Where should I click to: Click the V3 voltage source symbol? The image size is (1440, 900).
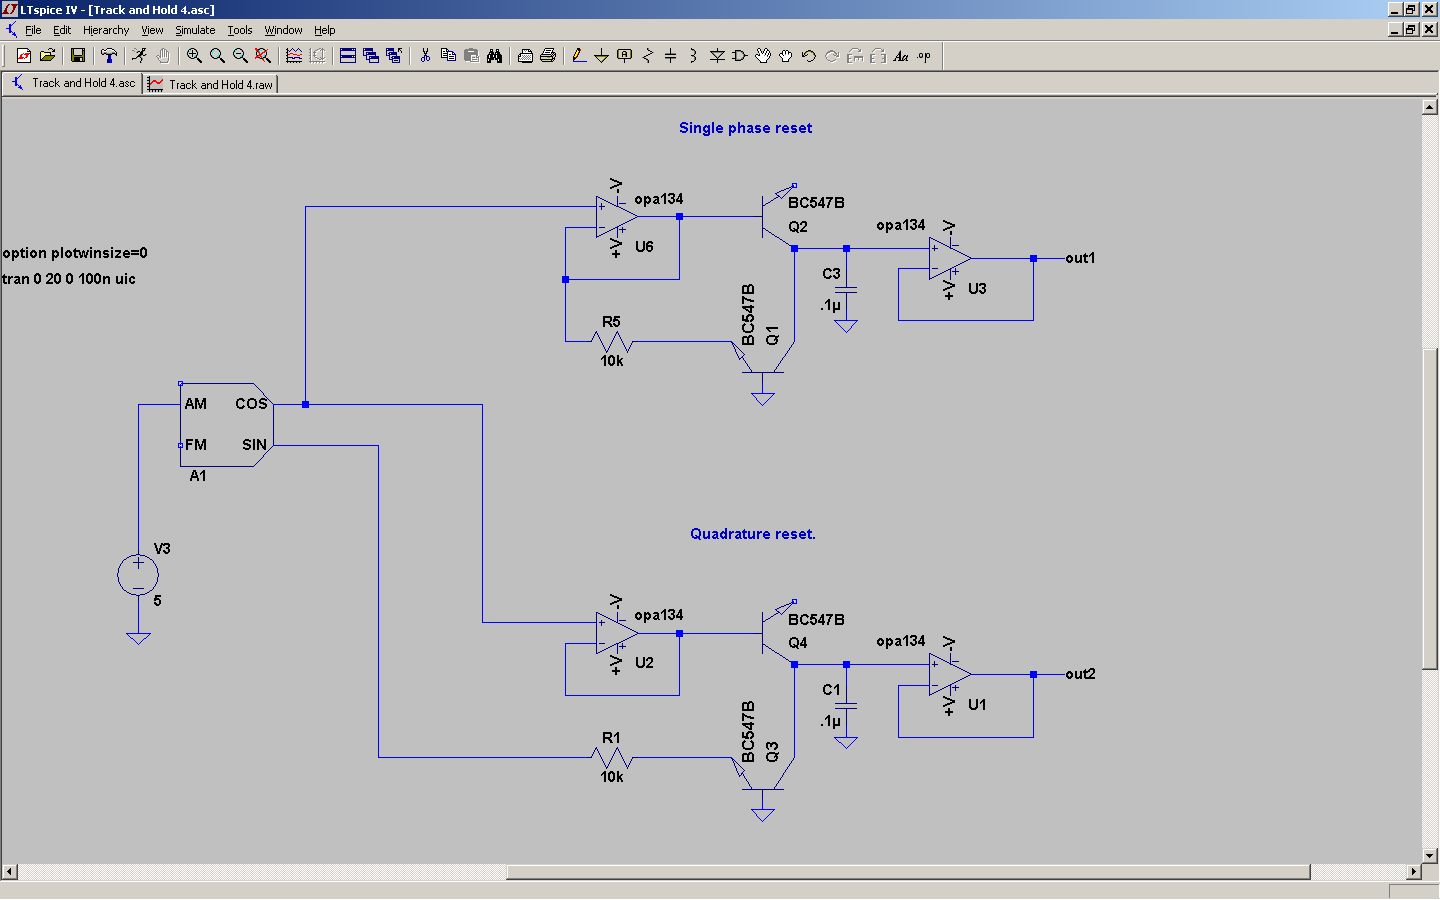pyautogui.click(x=138, y=575)
